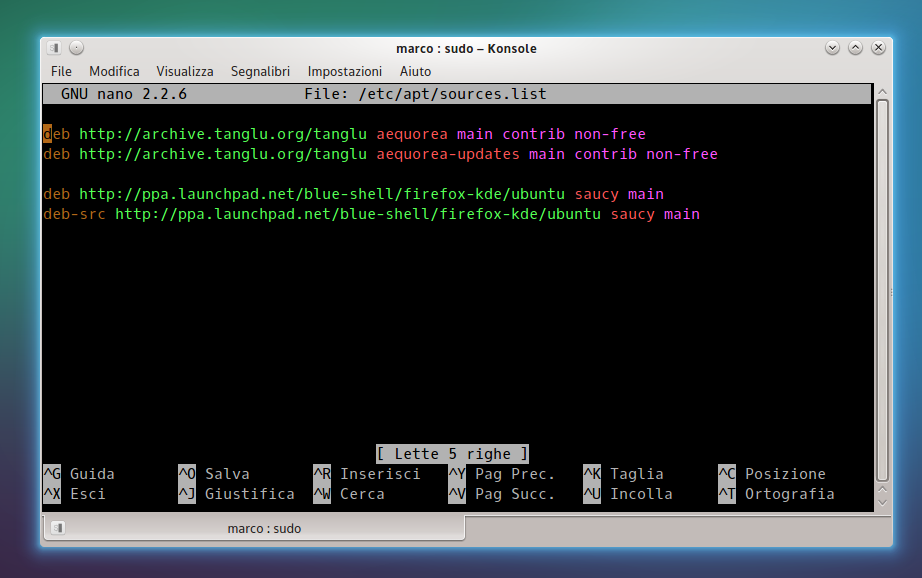Viewport: 922px width, 578px height.
Task: Open the Visualizza menu
Action: (x=185, y=71)
